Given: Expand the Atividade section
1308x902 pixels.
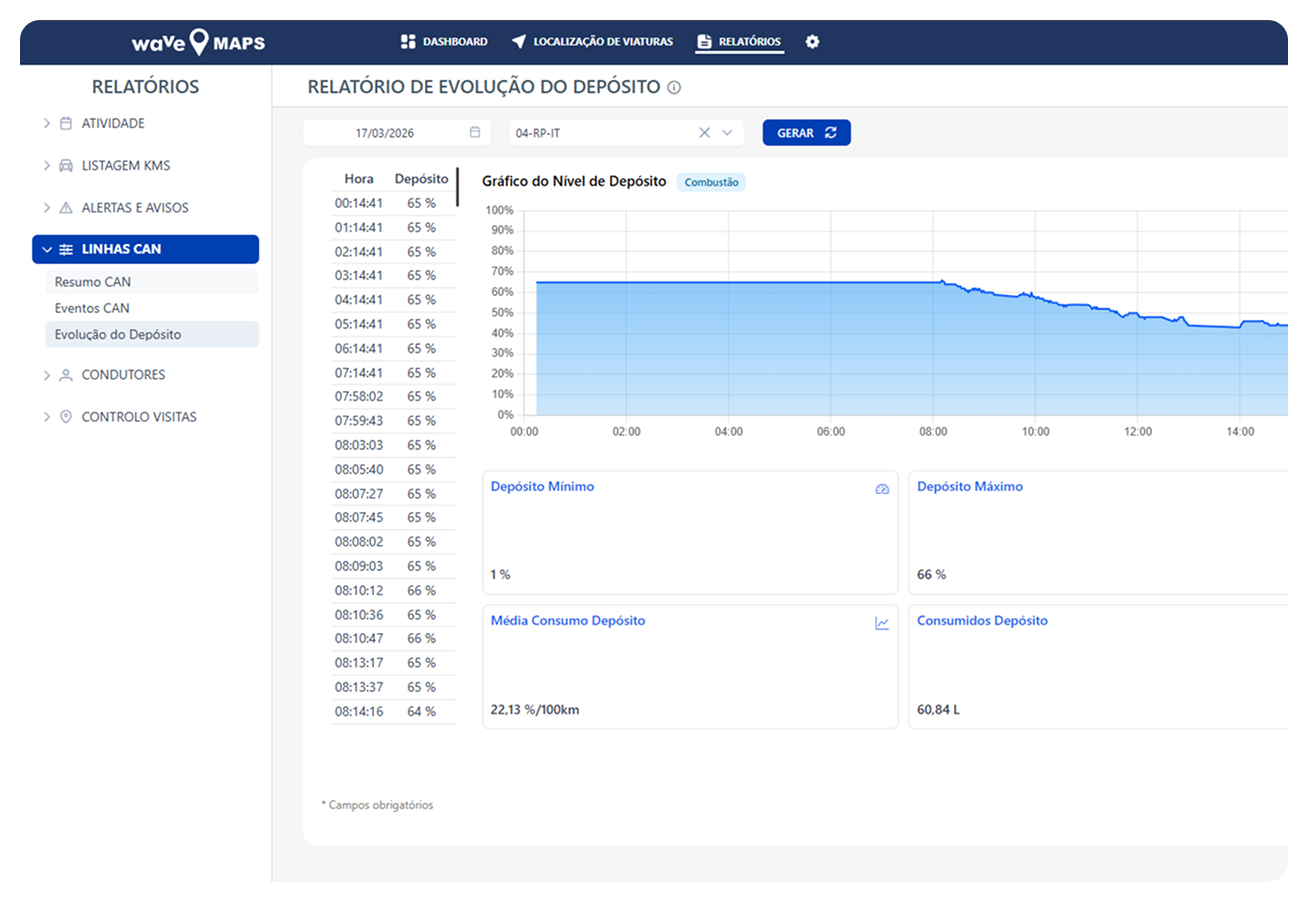Looking at the screenshot, I should [47, 123].
